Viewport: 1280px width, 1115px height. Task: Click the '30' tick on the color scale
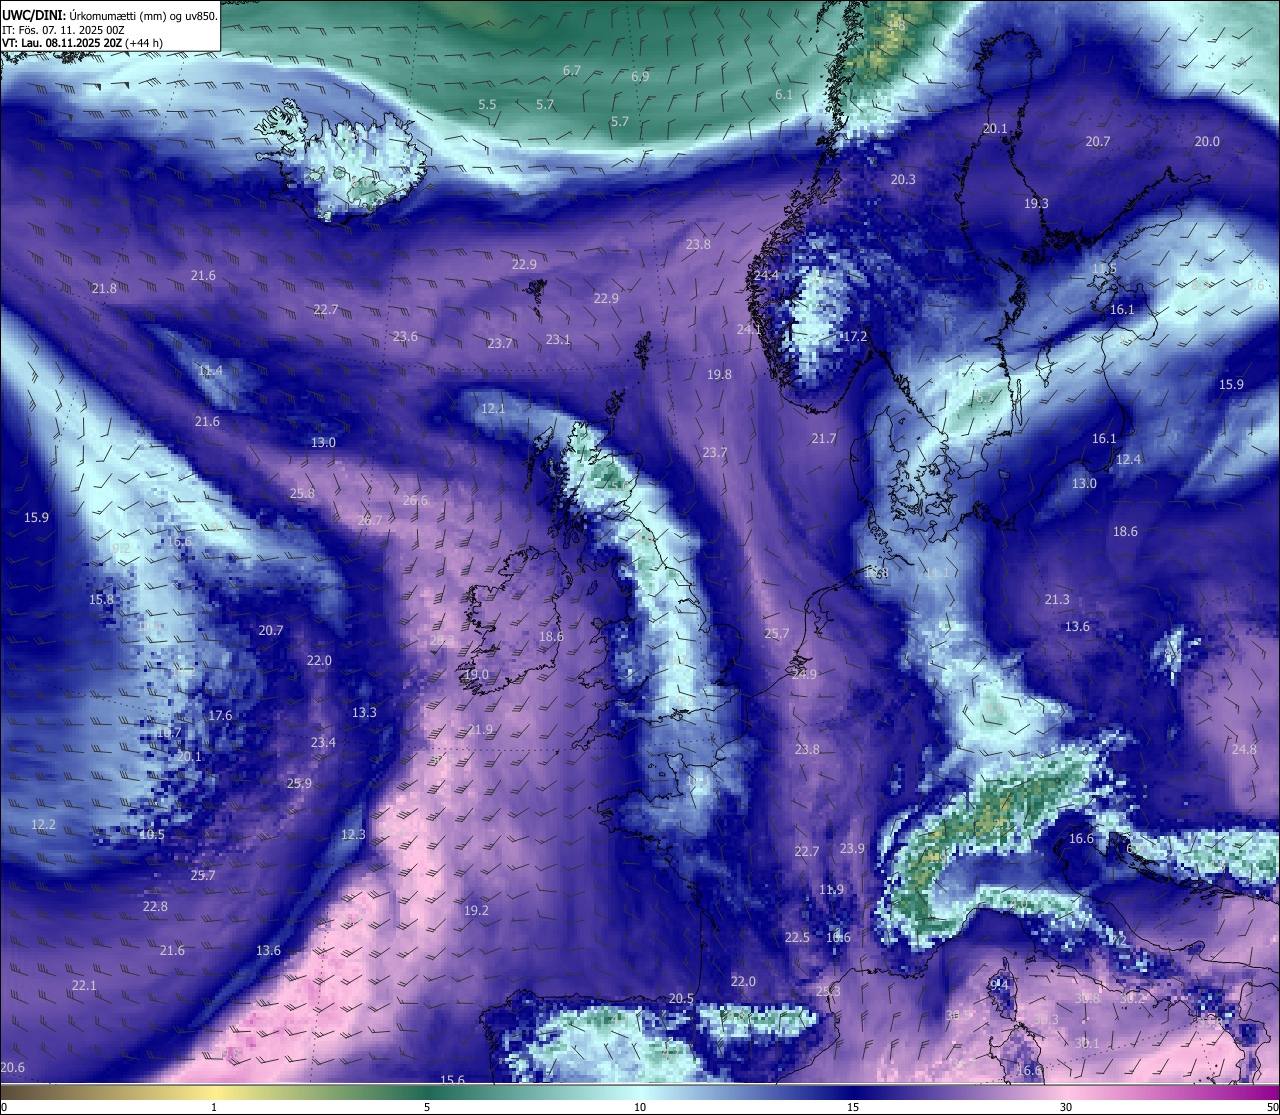click(x=1066, y=1107)
